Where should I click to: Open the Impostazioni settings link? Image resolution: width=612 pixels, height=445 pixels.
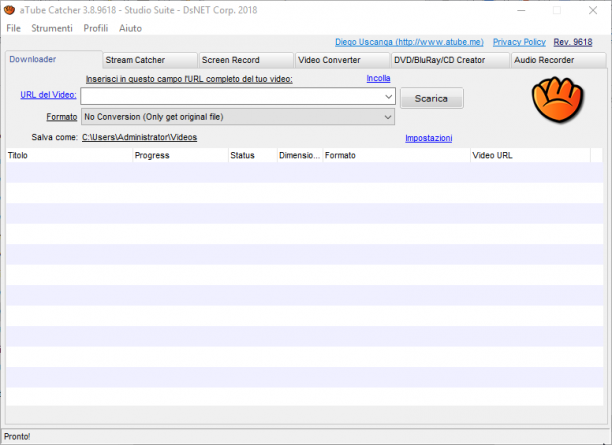tap(429, 138)
